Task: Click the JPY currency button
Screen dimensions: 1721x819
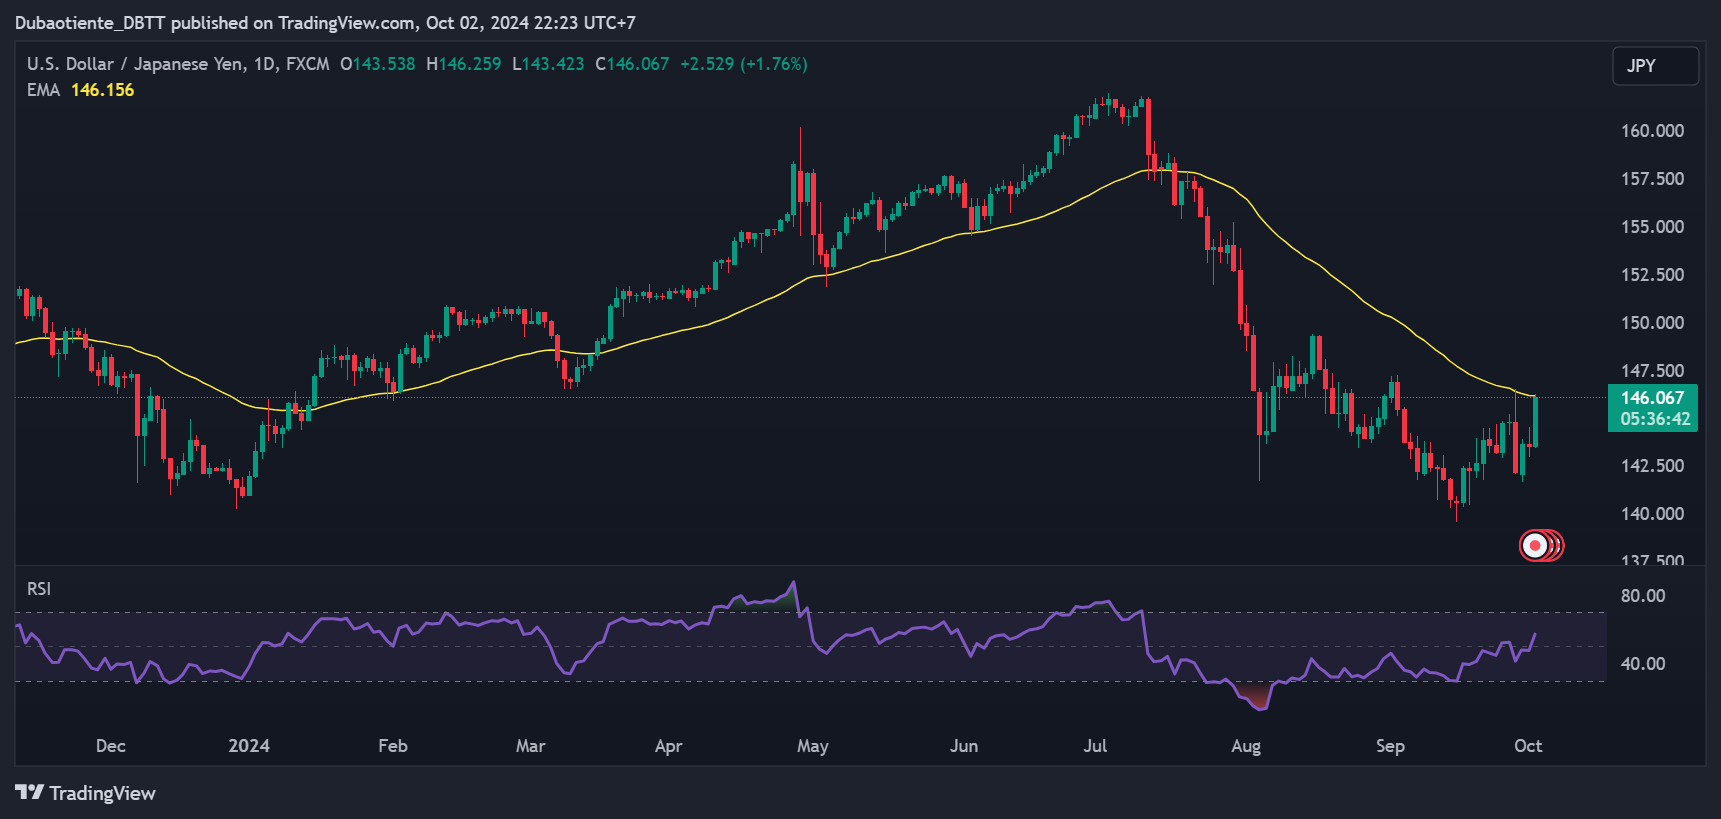Action: click(x=1655, y=66)
